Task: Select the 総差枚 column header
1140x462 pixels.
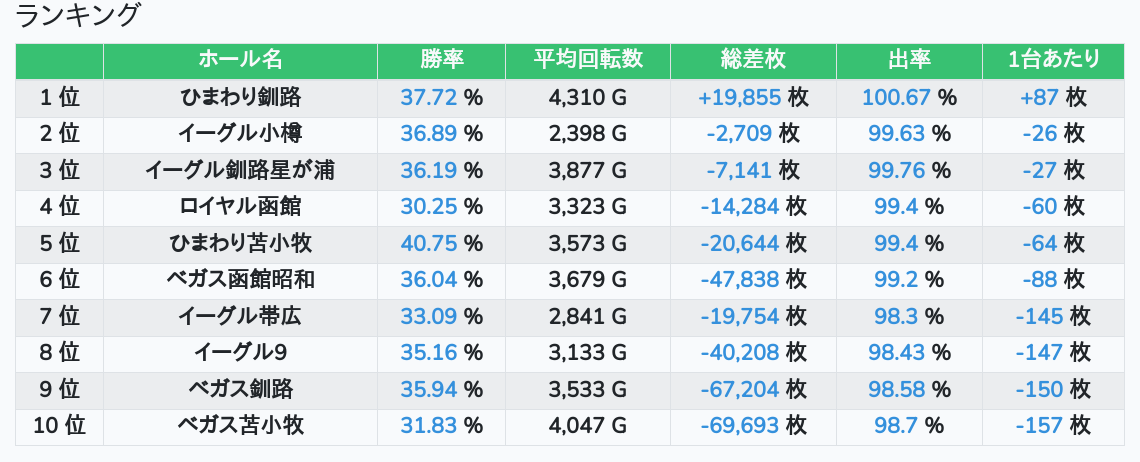Action: 753,60
